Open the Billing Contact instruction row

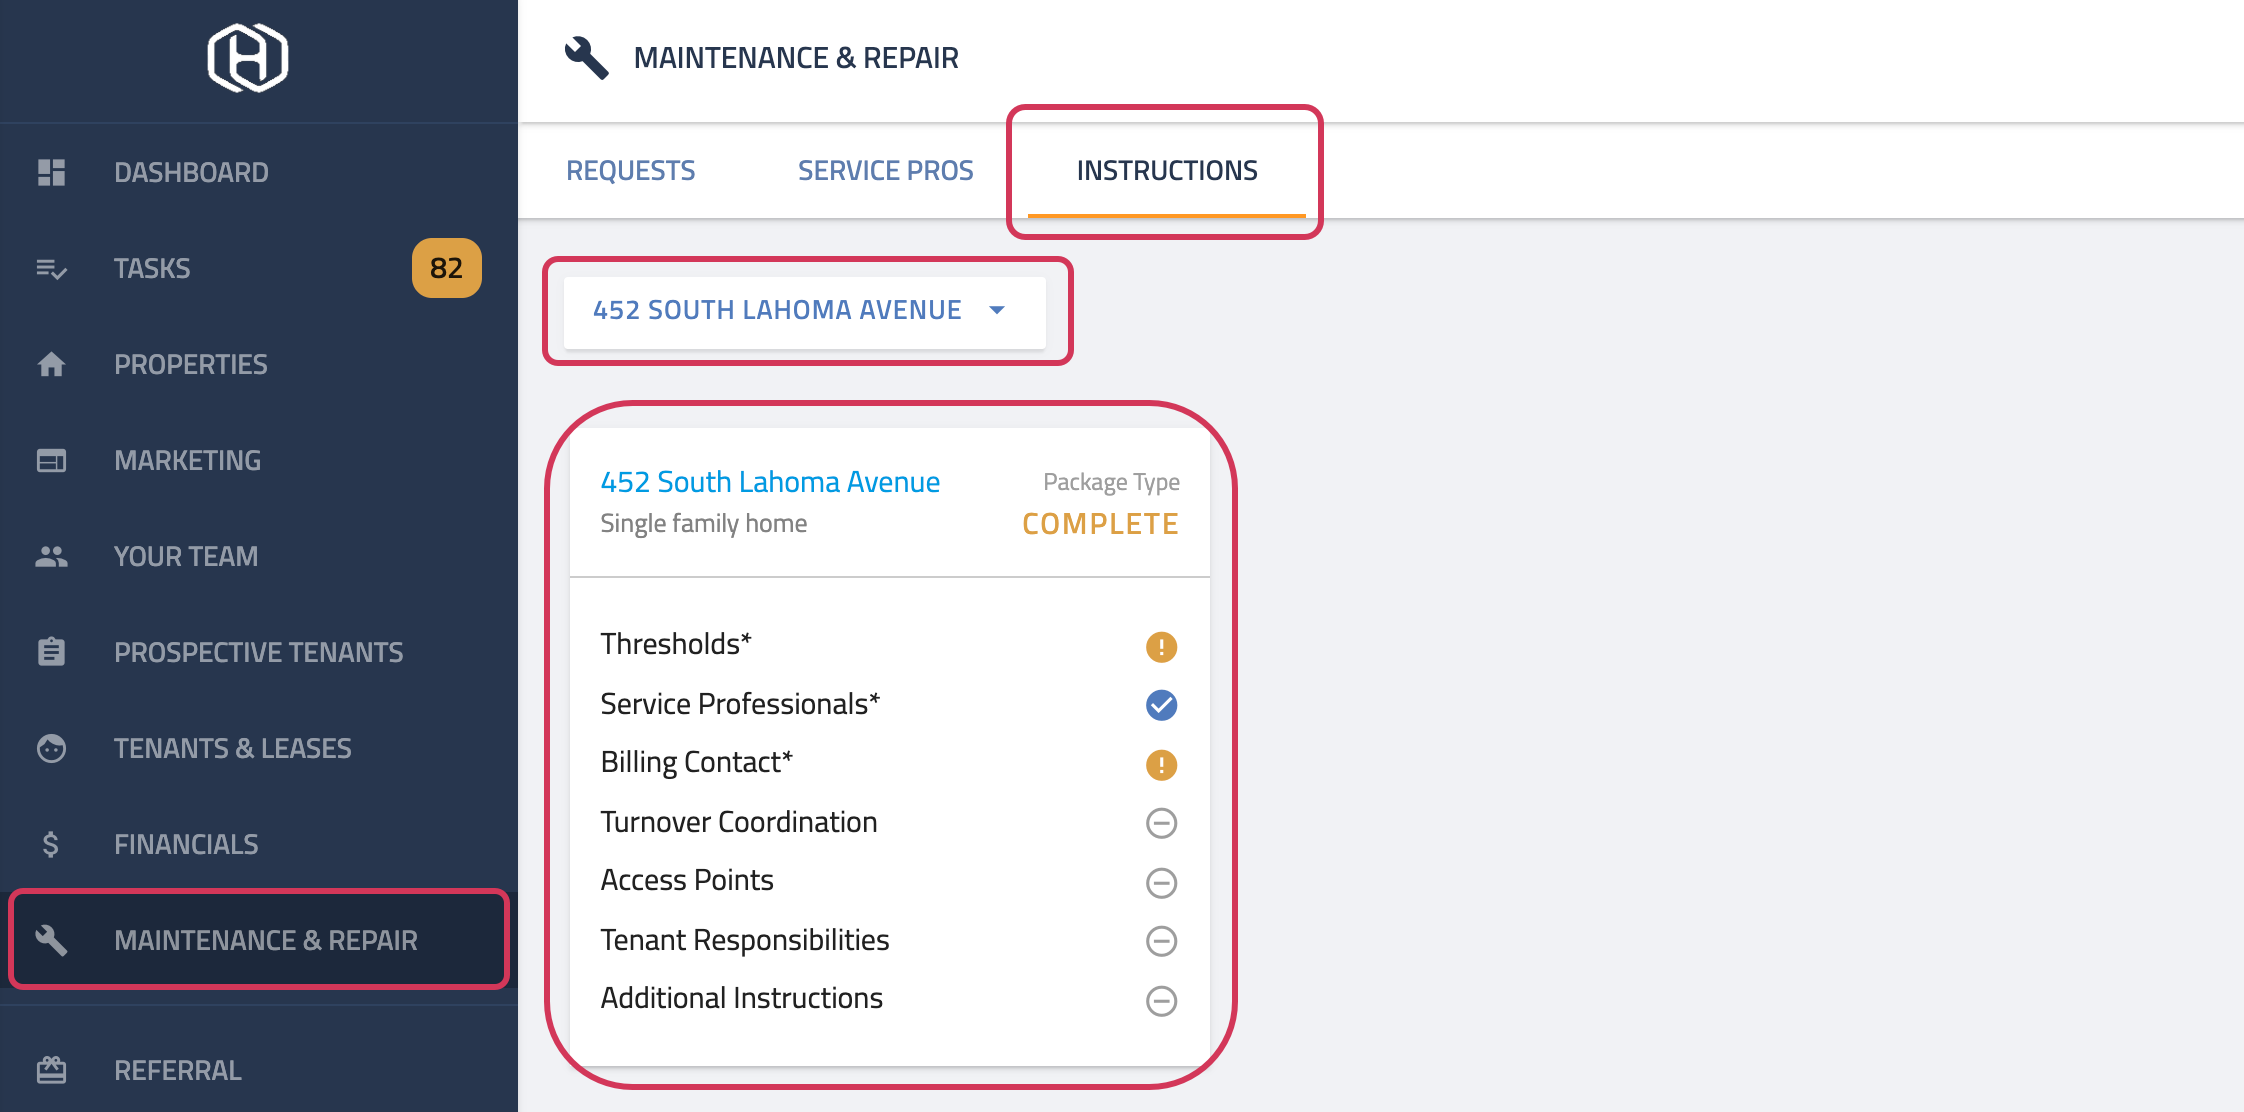889,763
